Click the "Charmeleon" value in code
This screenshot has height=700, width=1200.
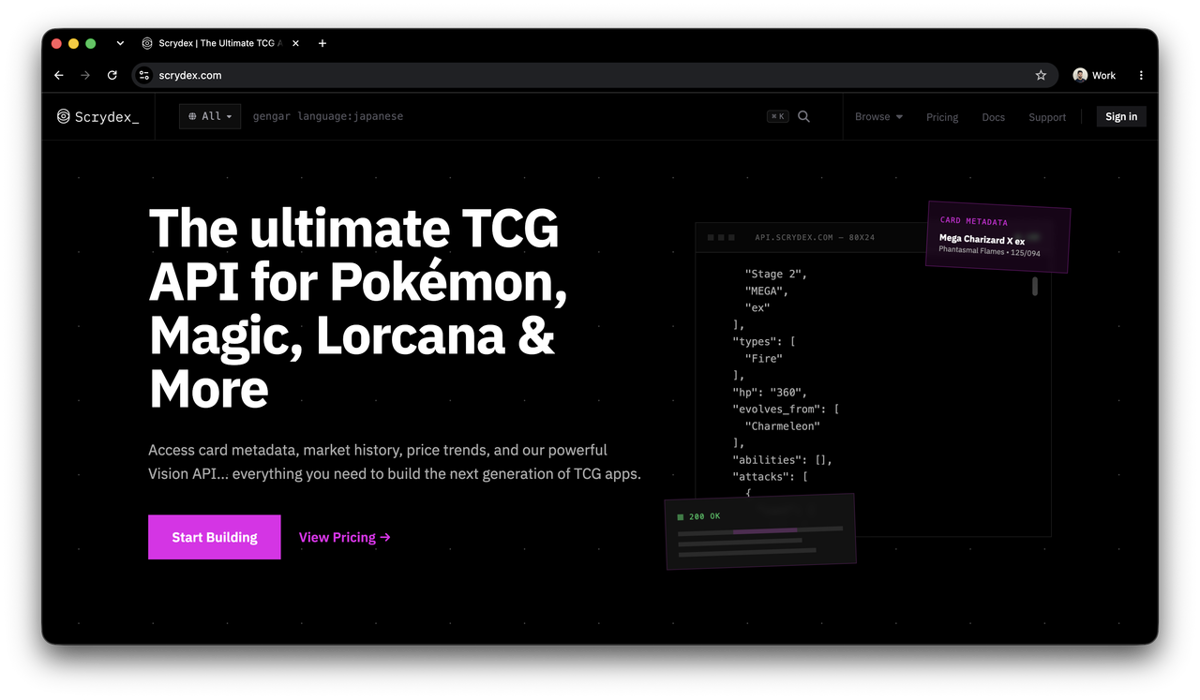click(x=783, y=426)
